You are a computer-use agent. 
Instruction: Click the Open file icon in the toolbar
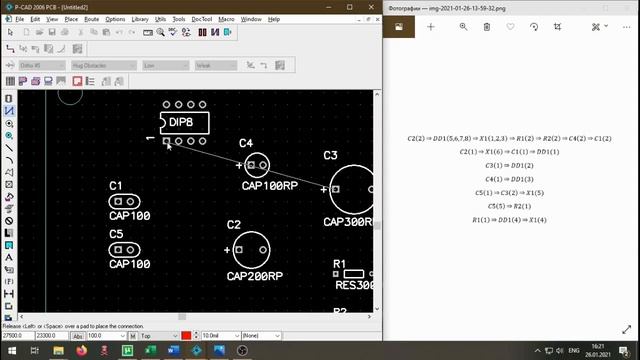coord(39,32)
